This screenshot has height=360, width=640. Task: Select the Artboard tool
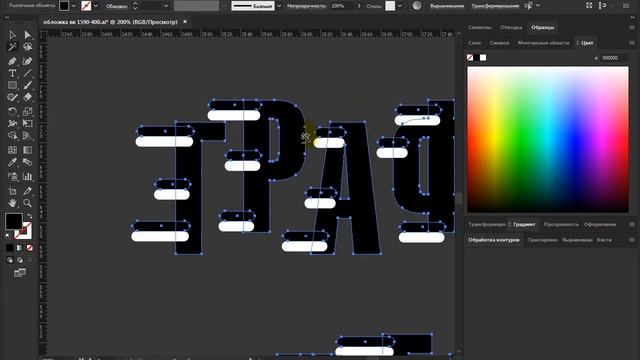pos(12,191)
